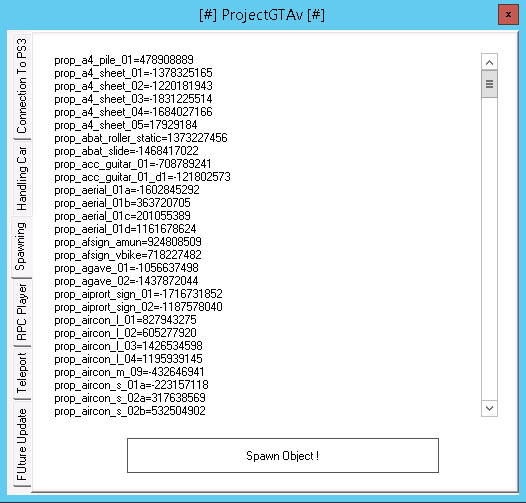Screen dimensions: 526x503
Task: Choose prop_abat_slide from the object list
Action: coord(126,151)
